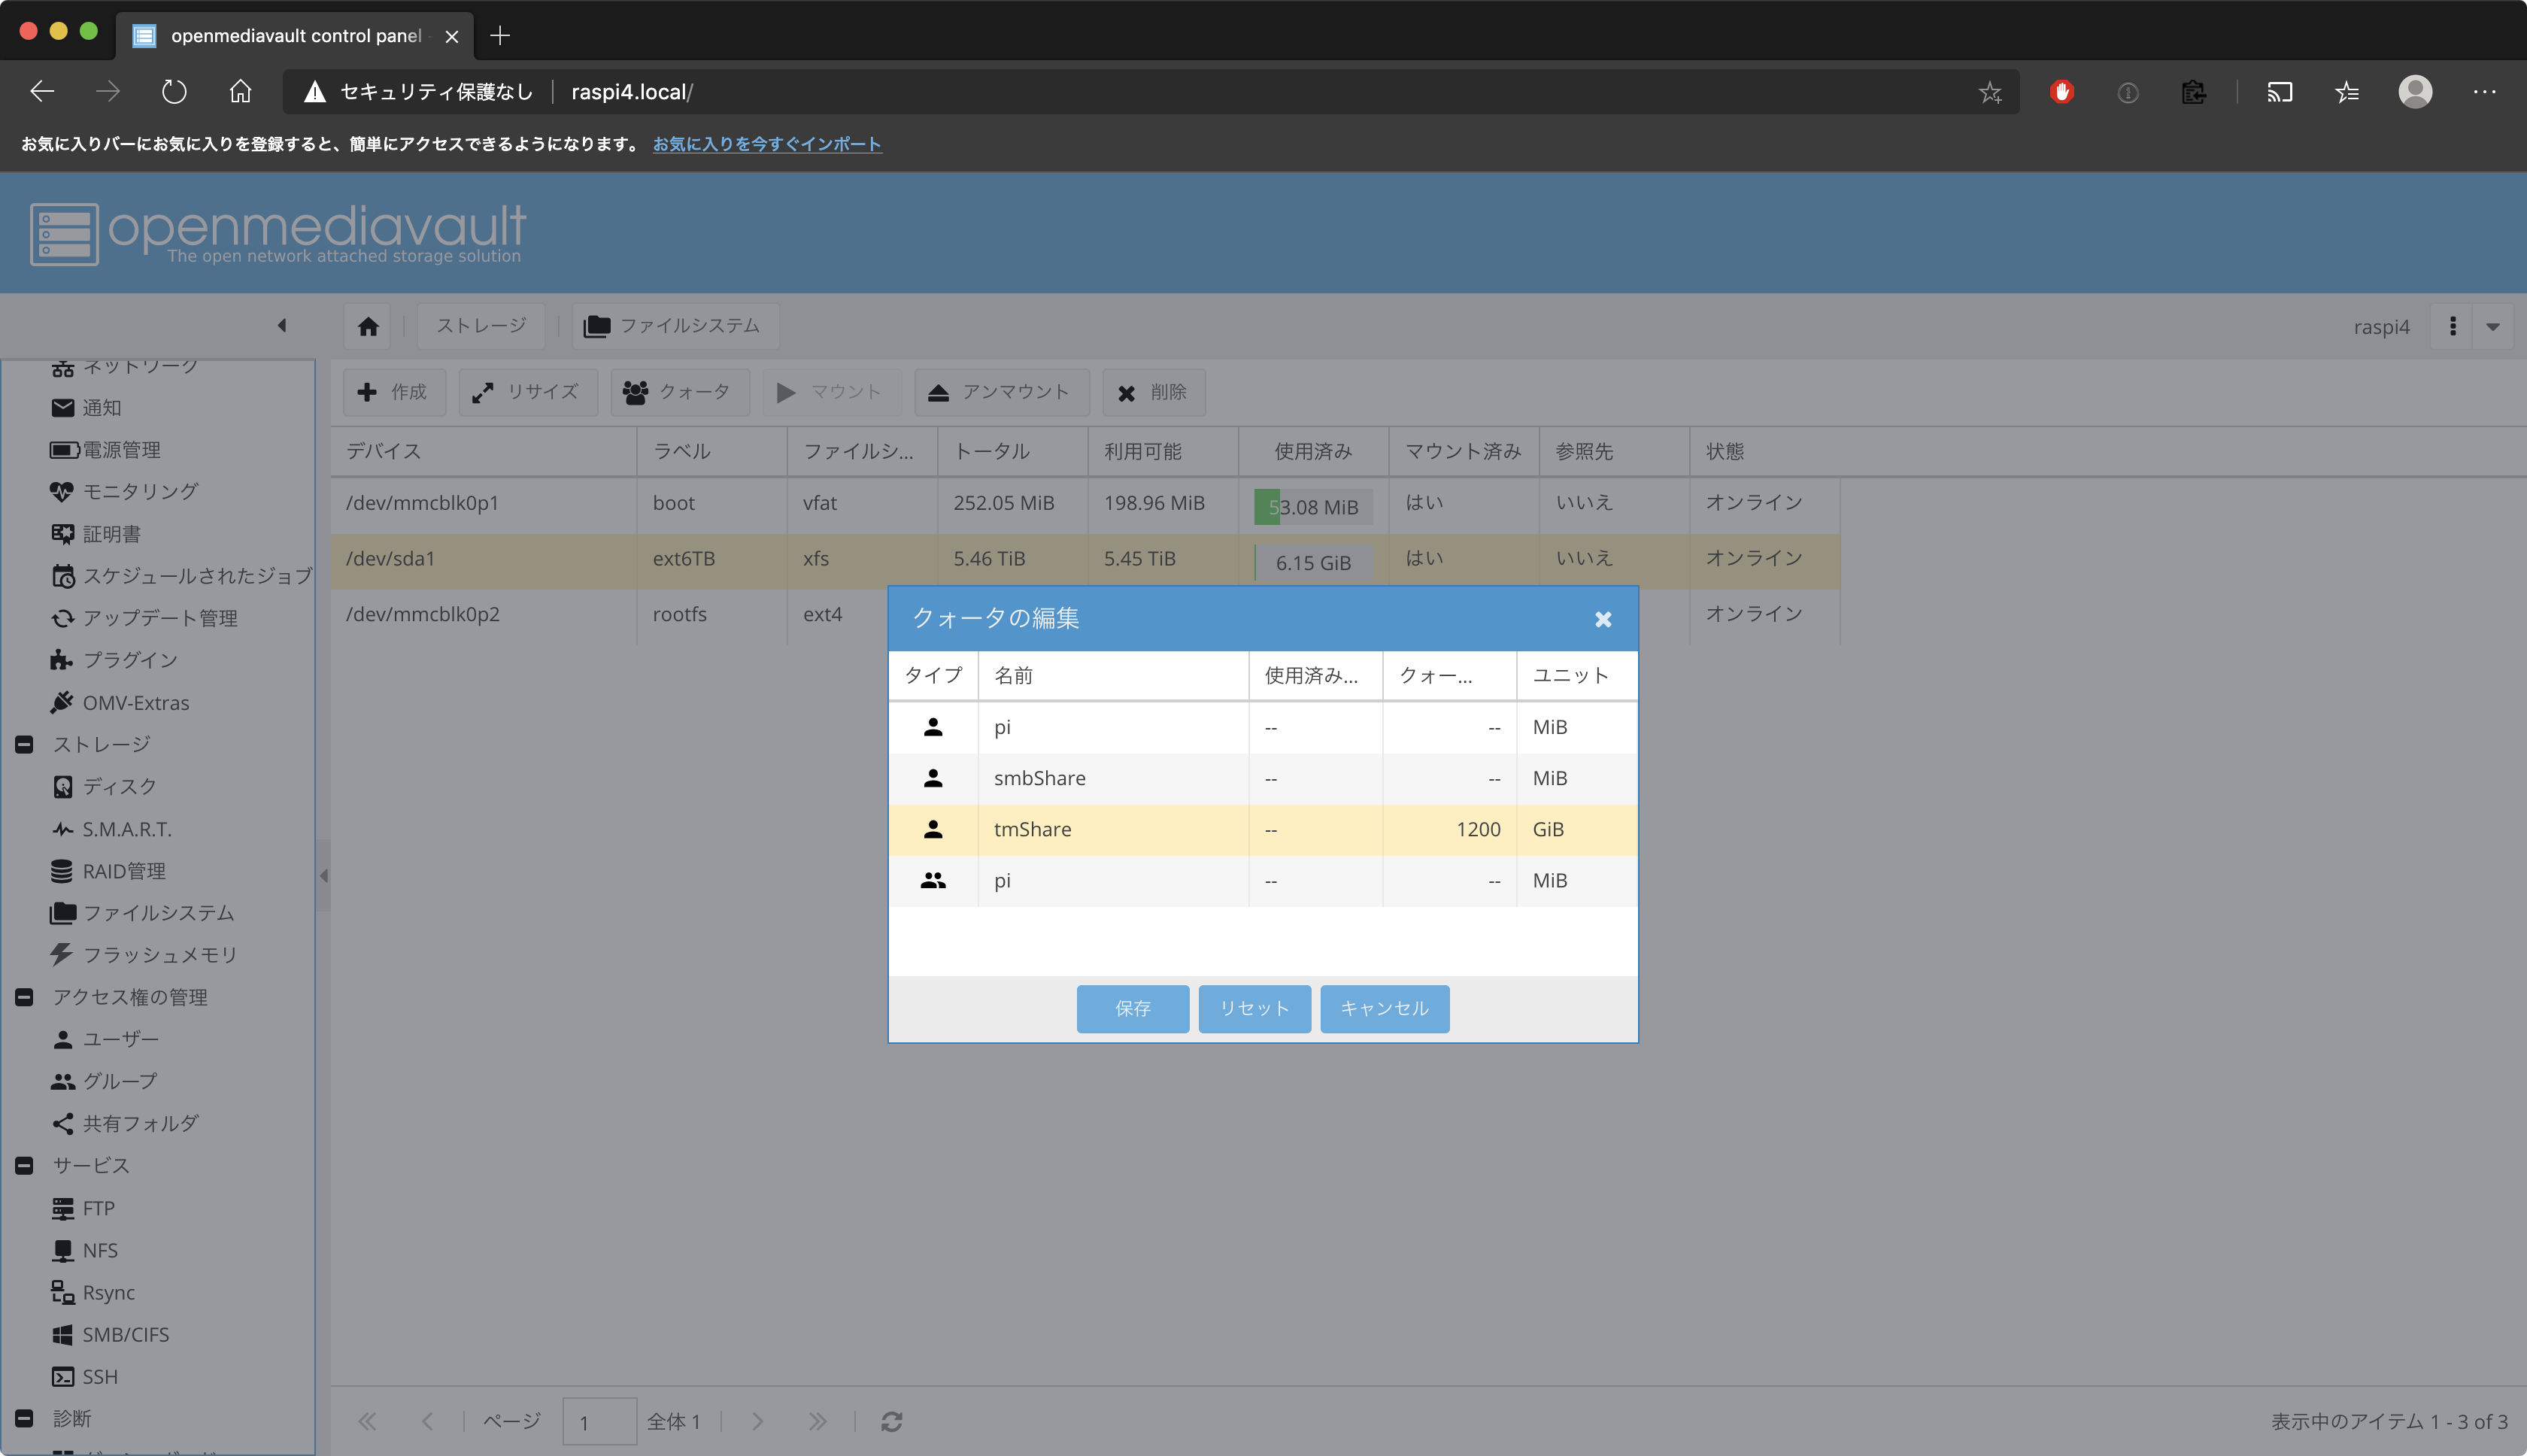
Task: Click the ストレージ breadcrumb item
Action: tap(481, 326)
